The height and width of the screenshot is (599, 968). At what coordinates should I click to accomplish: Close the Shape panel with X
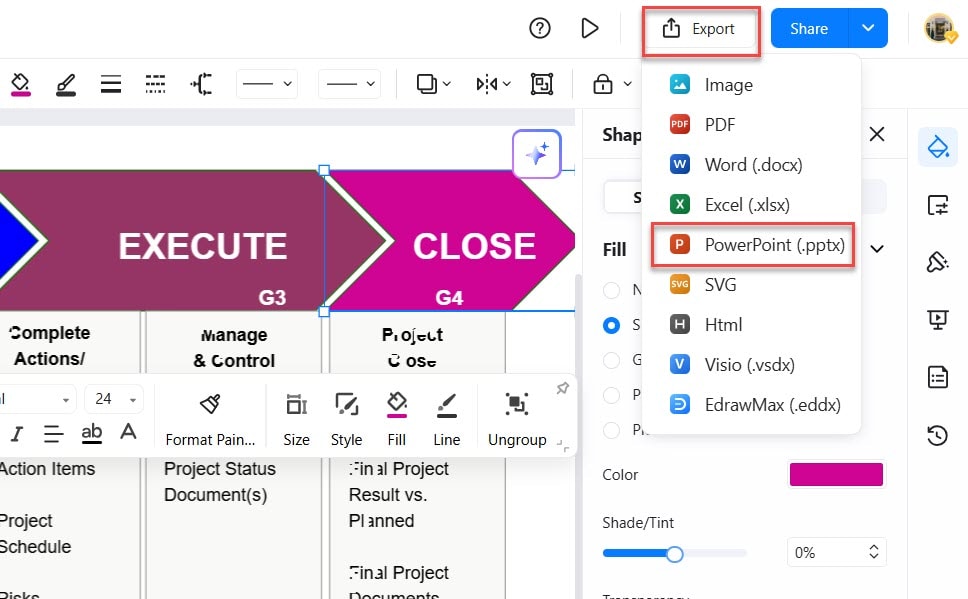877,134
